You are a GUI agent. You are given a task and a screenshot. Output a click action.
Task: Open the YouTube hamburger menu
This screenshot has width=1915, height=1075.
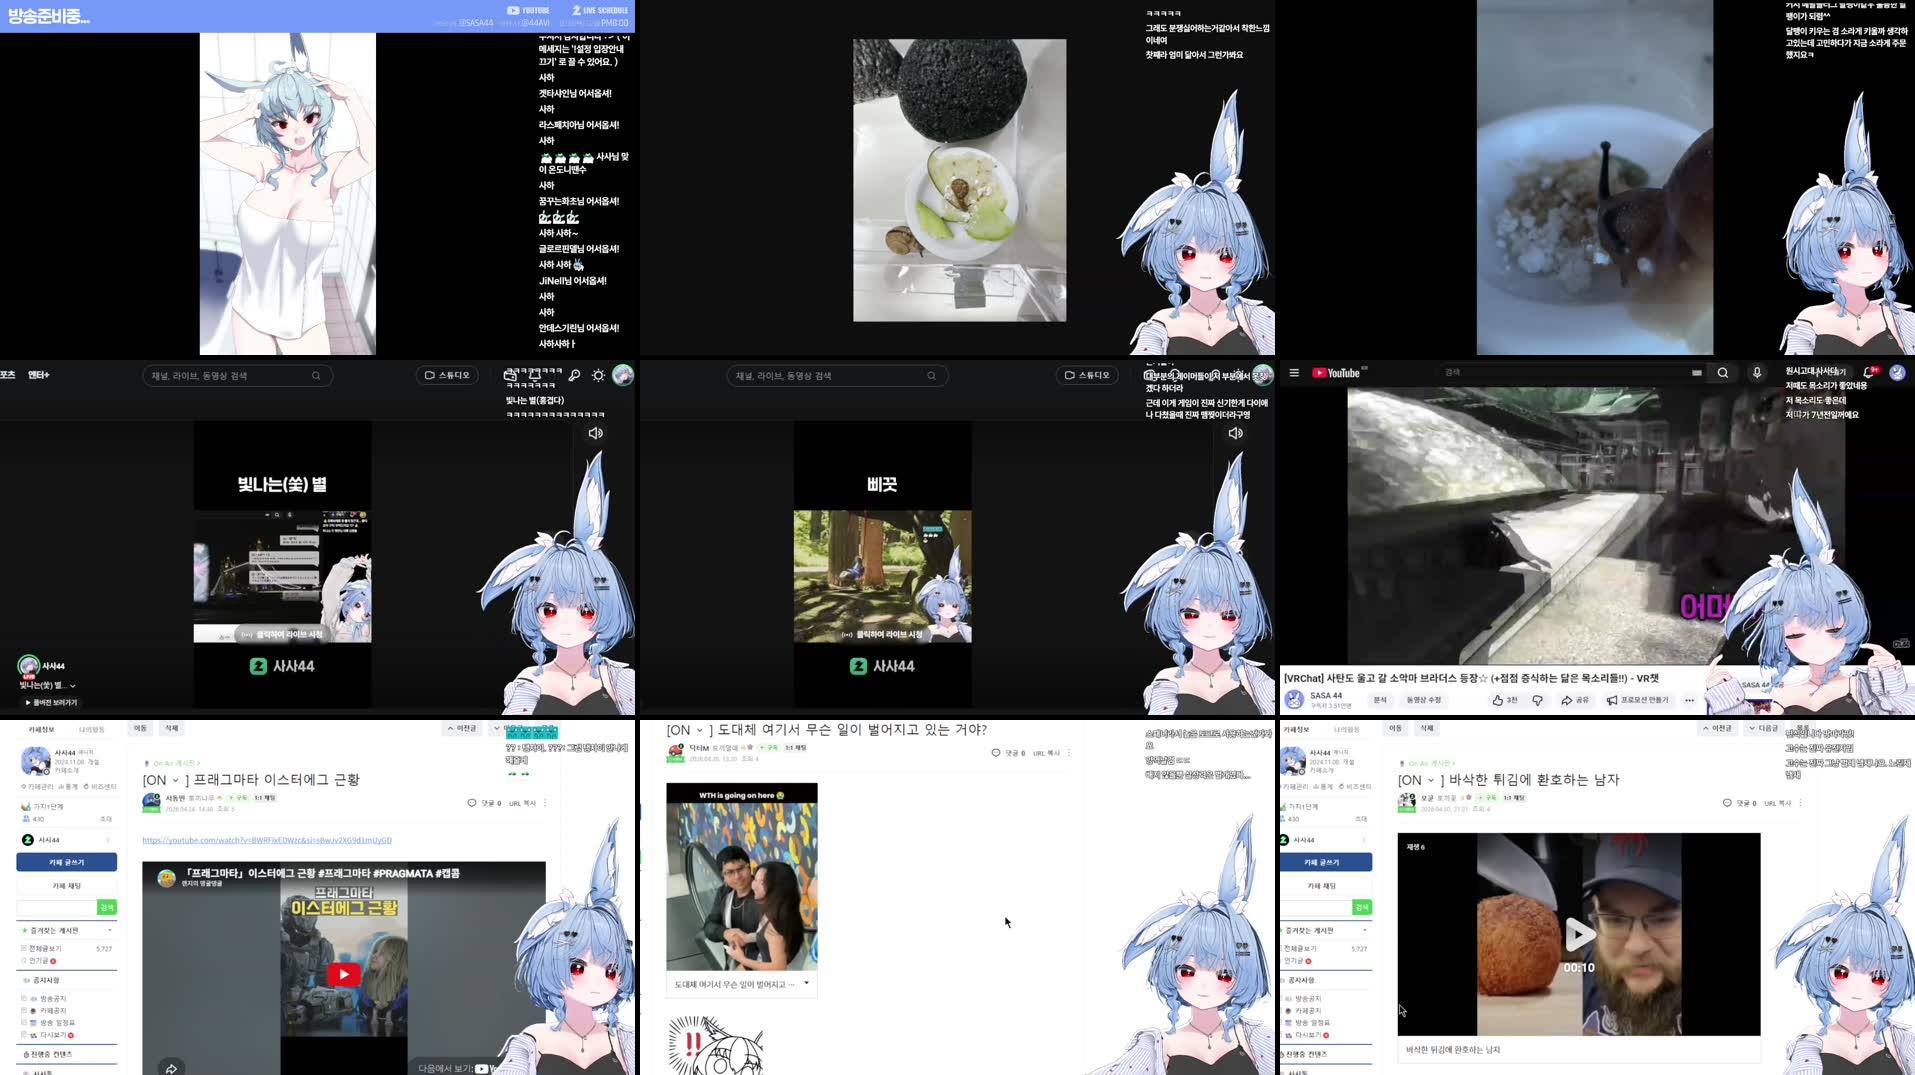tap(1294, 373)
